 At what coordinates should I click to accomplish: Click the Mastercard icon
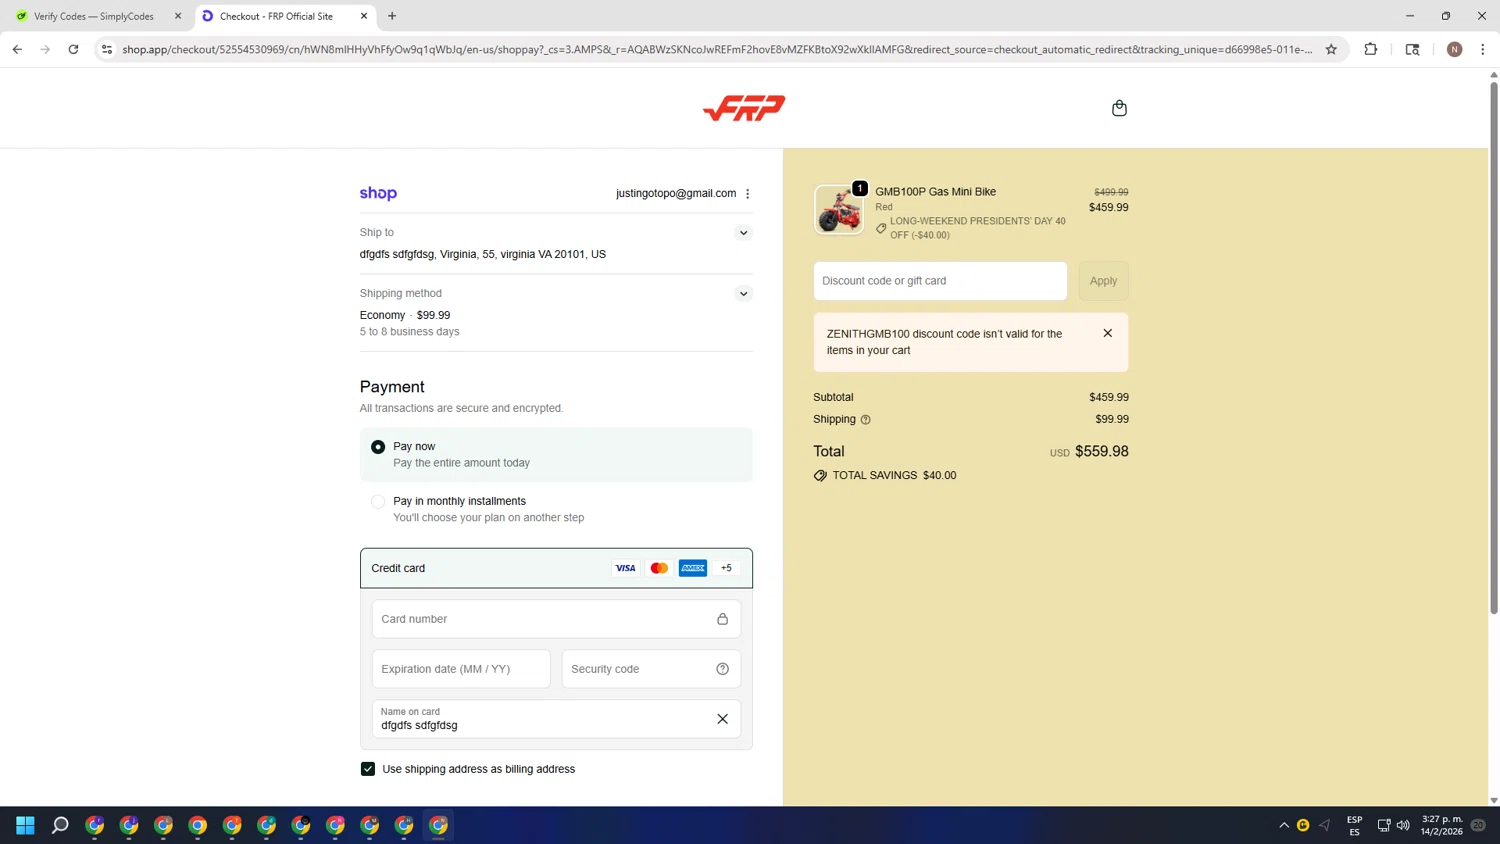[659, 568]
